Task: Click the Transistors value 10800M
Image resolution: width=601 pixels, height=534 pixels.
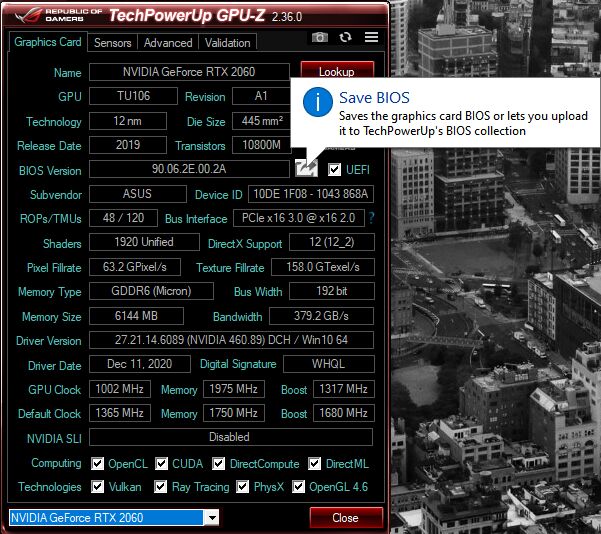Action: tap(262, 145)
